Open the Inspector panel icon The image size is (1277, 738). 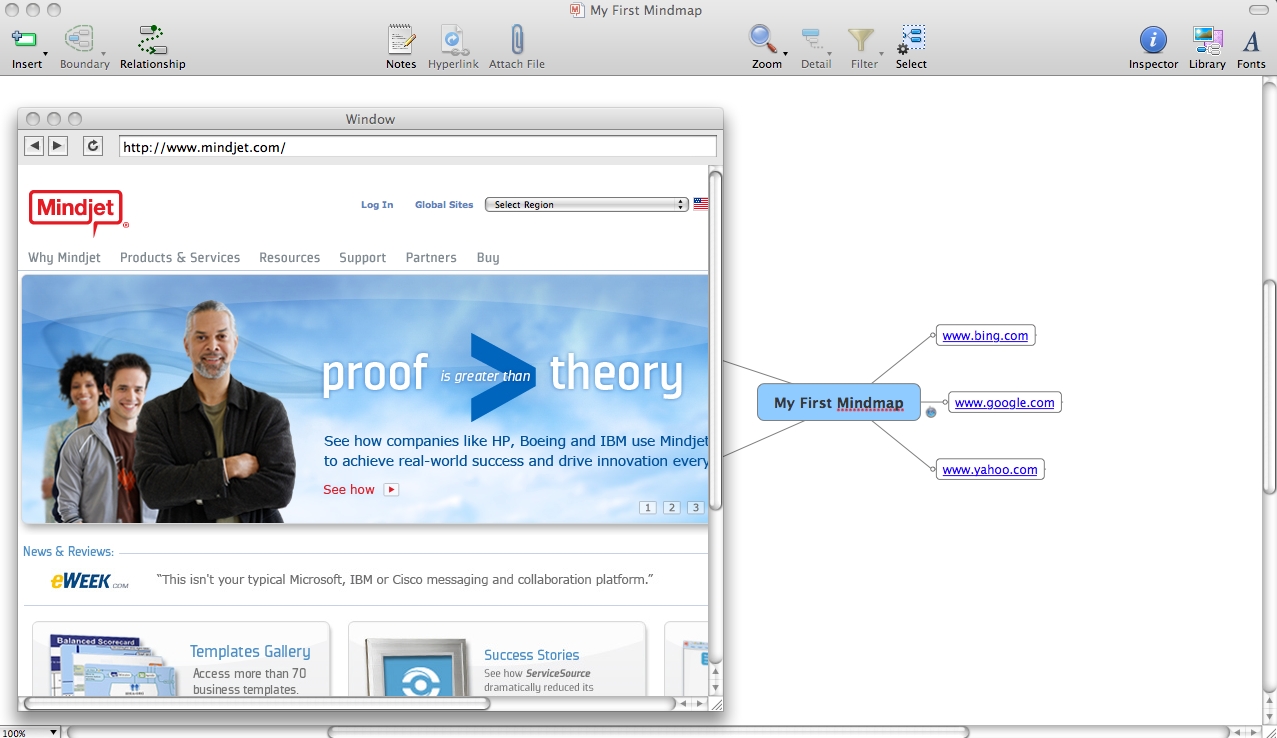[1152, 40]
